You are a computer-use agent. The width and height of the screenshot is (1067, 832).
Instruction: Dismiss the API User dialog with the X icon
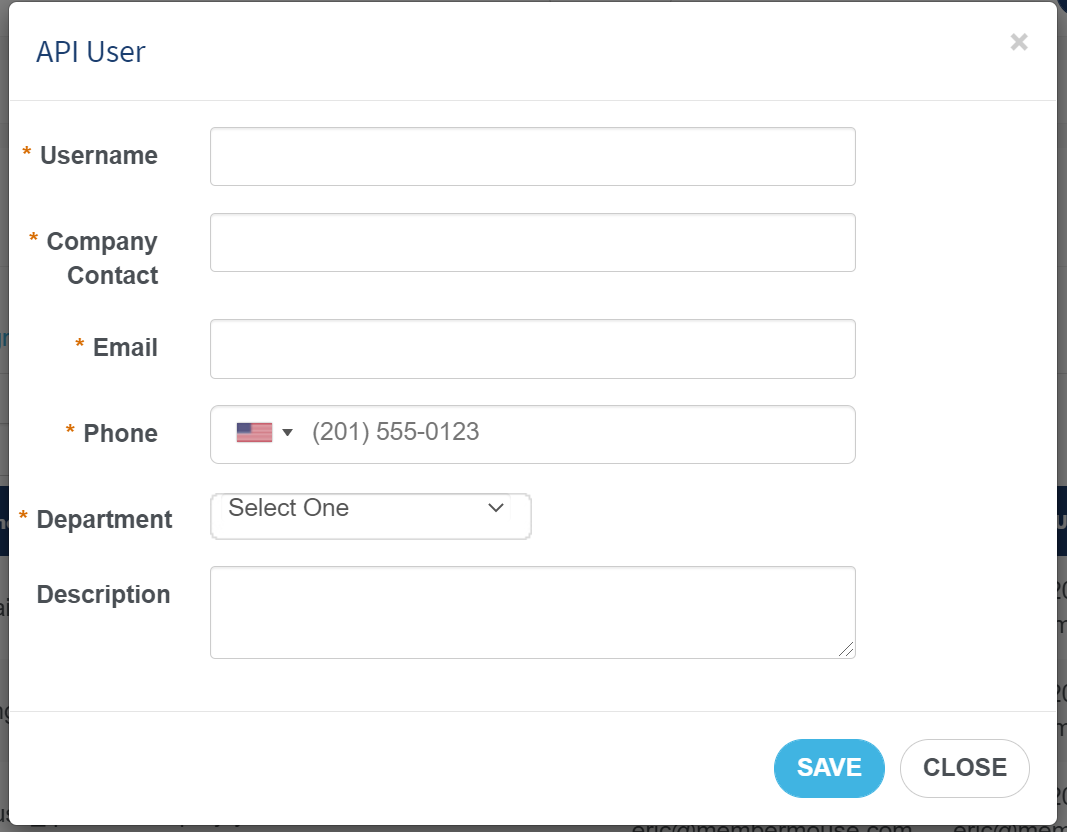[1019, 42]
